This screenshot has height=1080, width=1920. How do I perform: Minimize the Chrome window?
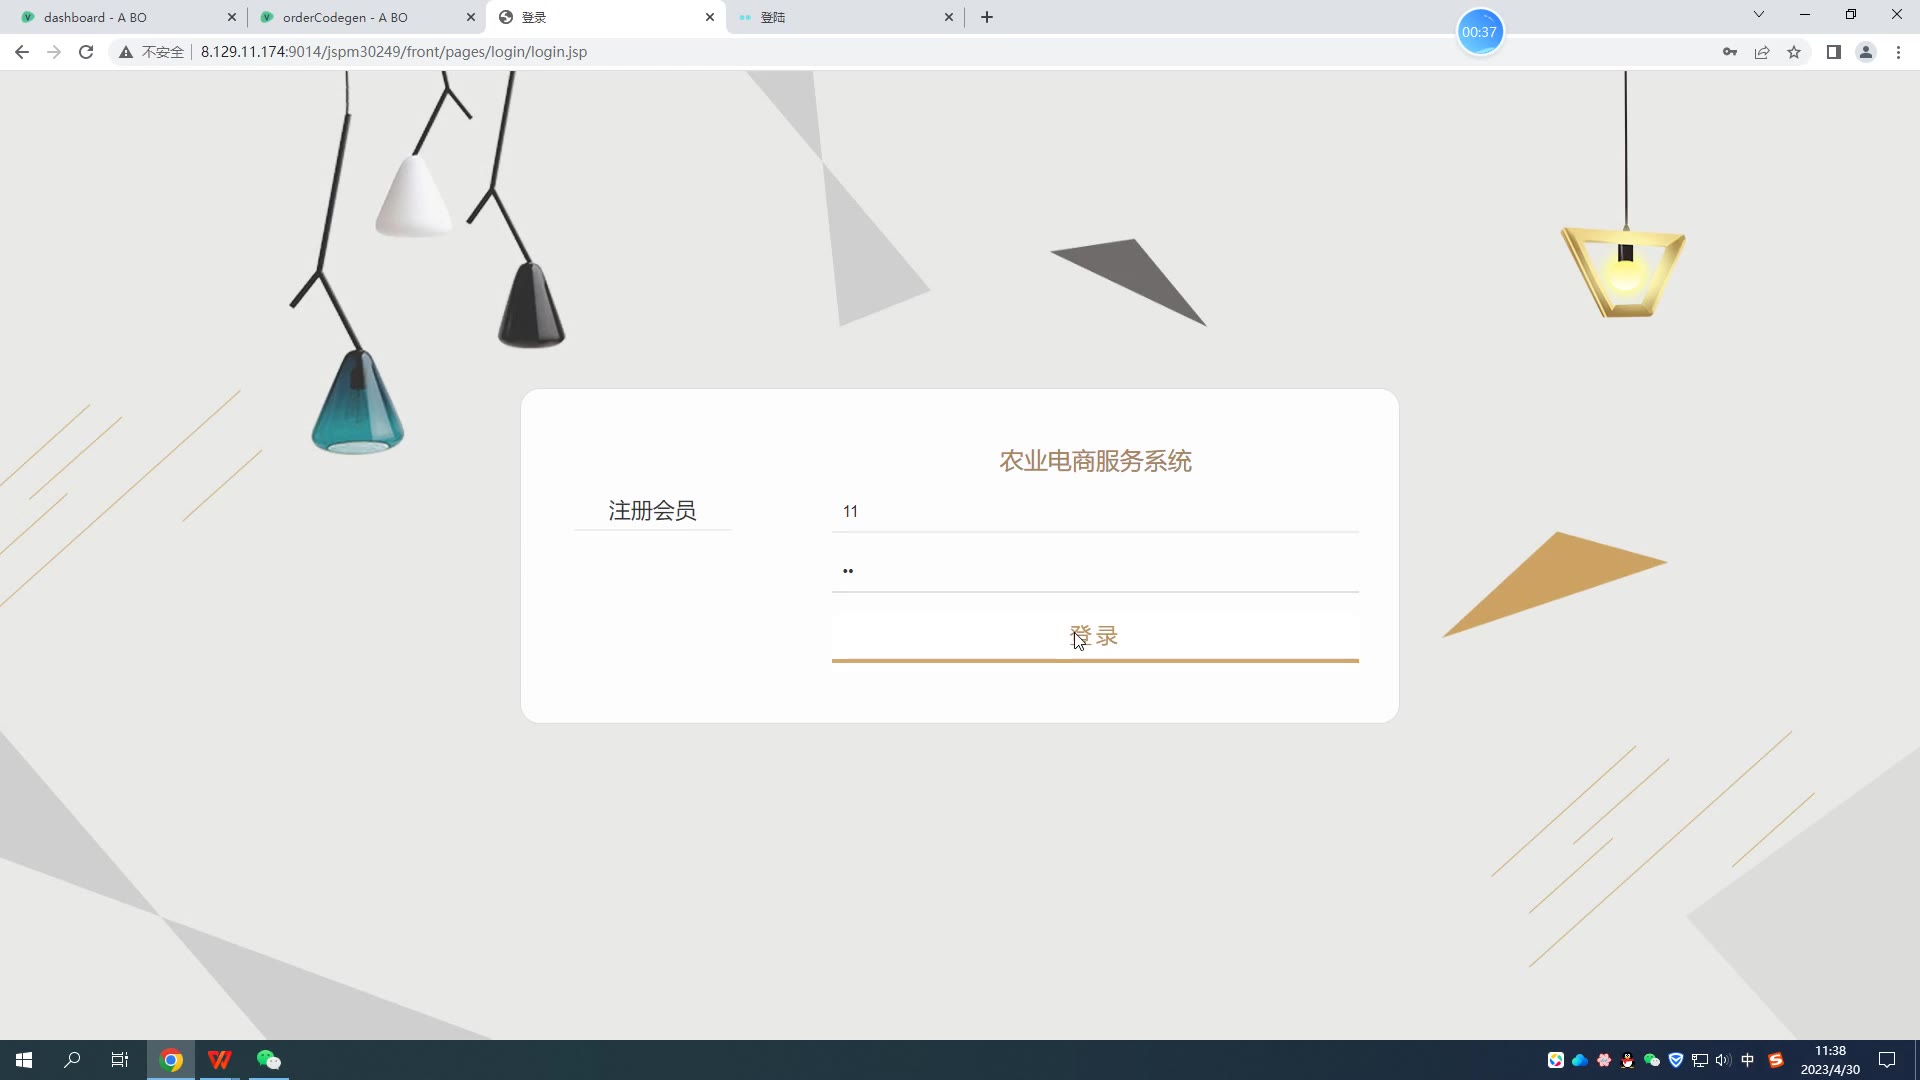pos(1805,14)
